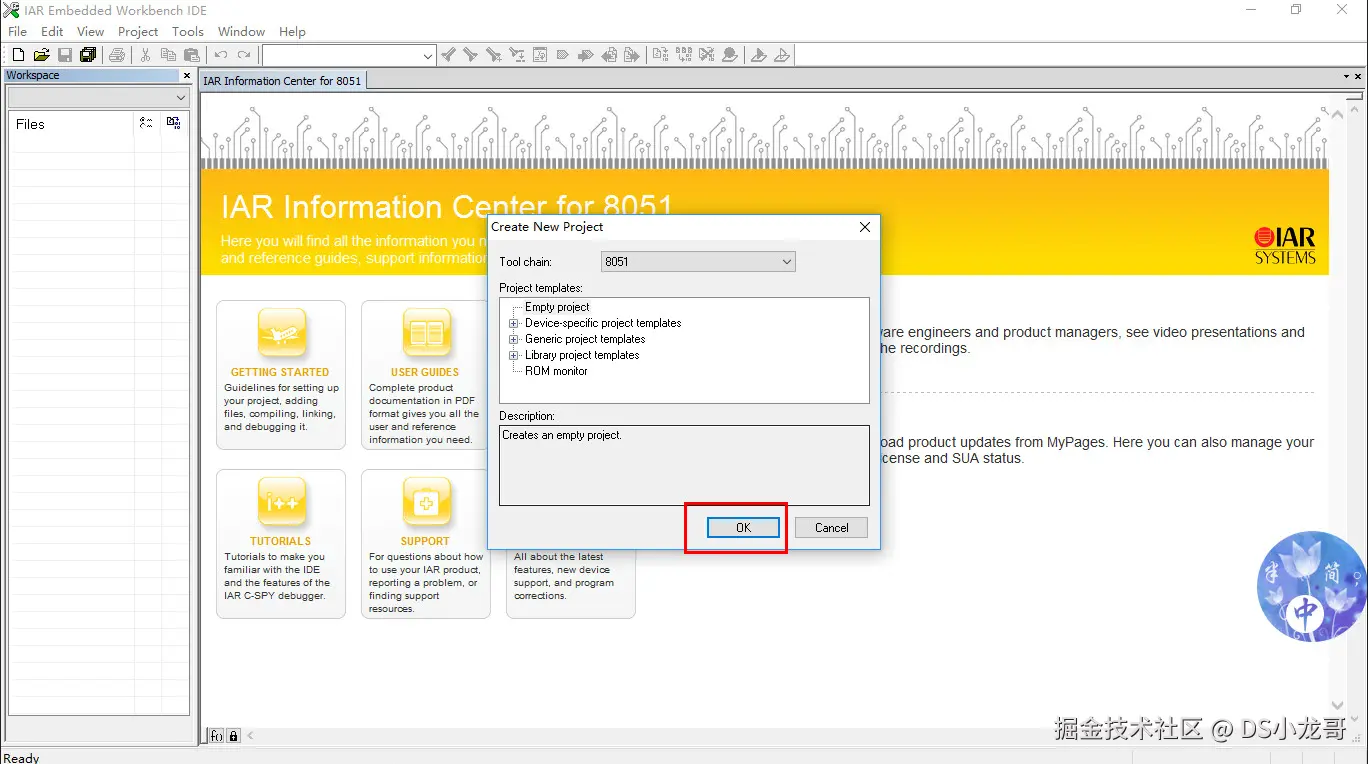Click the Stop Build toolbar icon

(707, 55)
